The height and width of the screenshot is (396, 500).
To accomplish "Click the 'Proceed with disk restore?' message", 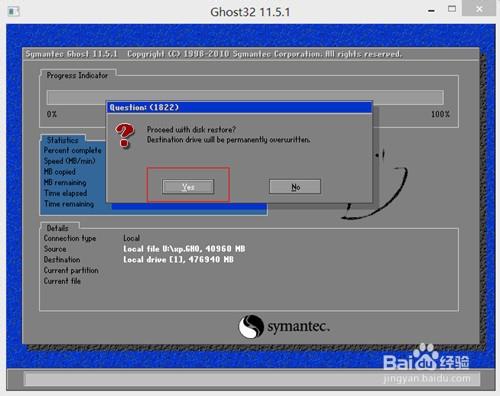I will (191, 130).
